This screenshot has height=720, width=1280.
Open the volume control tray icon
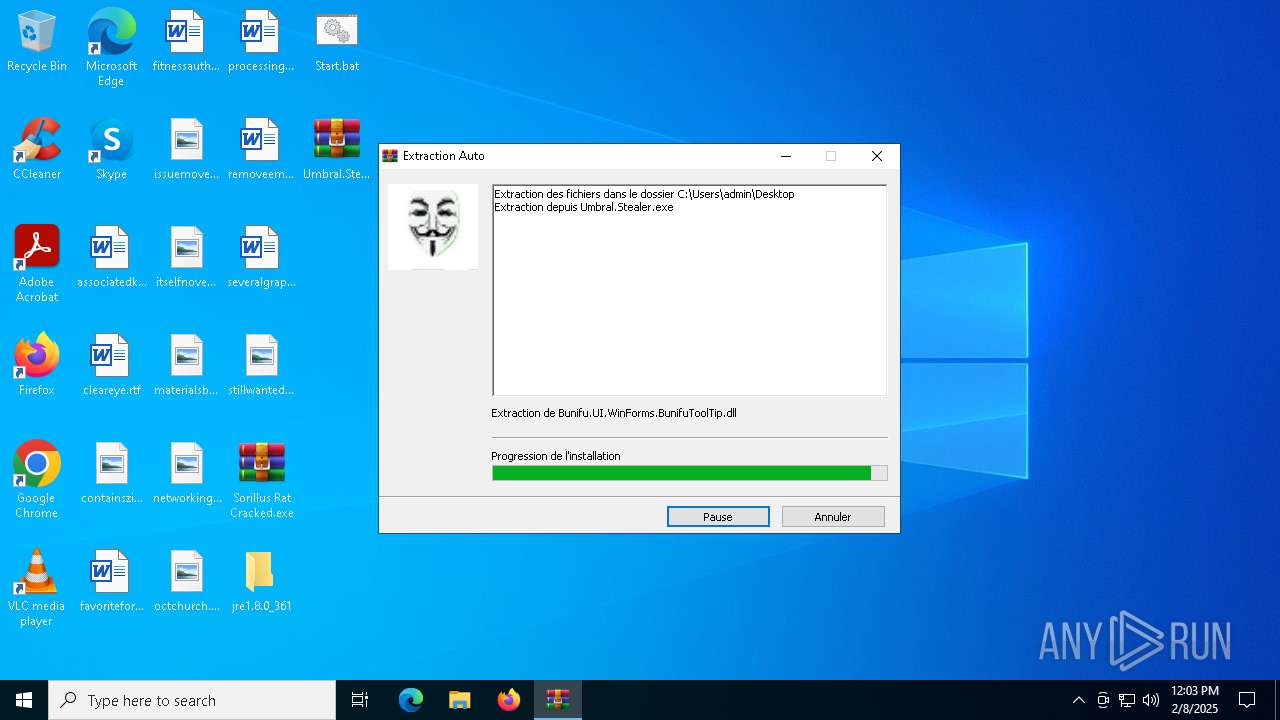[1151, 700]
